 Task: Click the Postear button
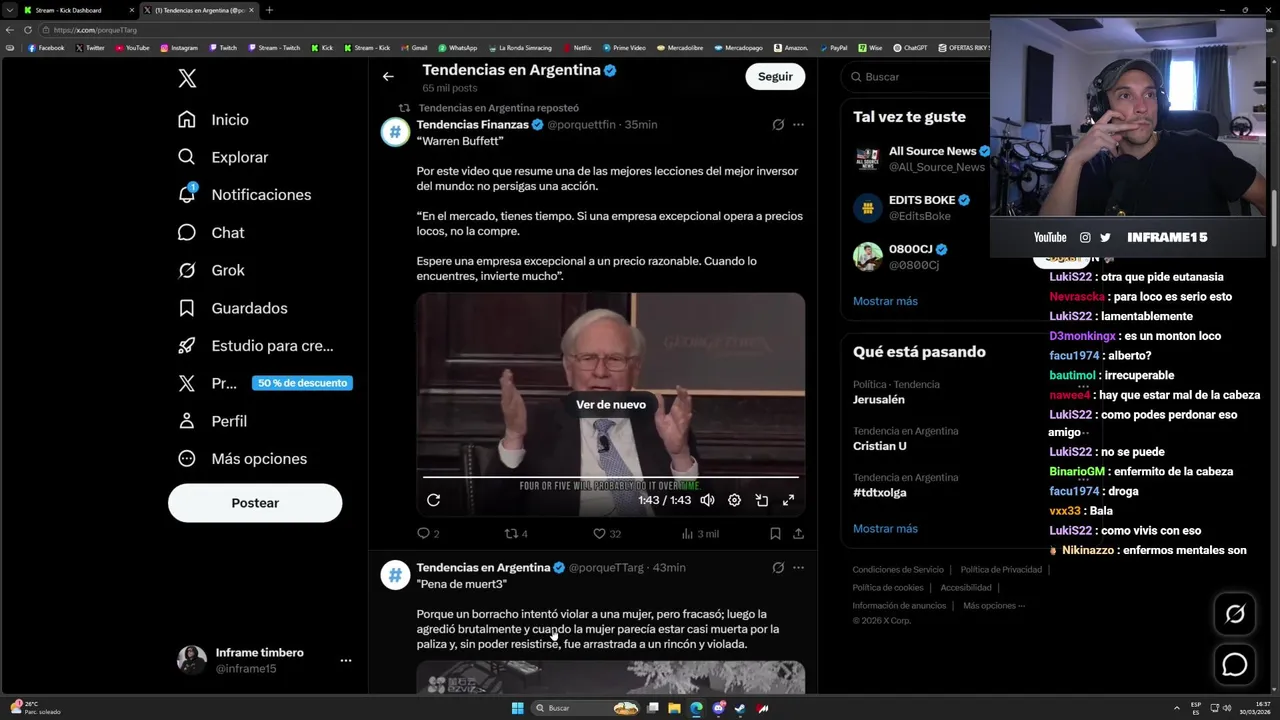click(255, 503)
